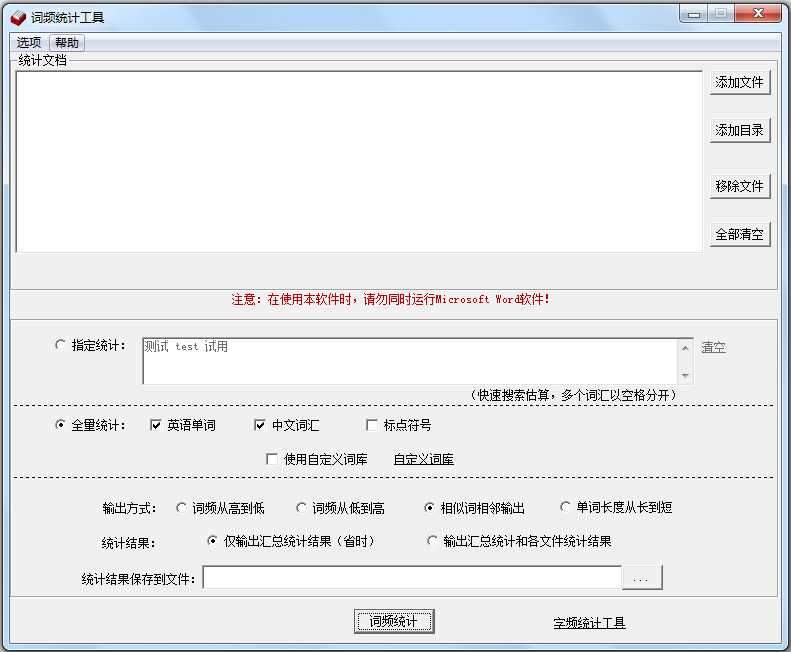Click the 快速搜索估算 hint text

coord(573,395)
